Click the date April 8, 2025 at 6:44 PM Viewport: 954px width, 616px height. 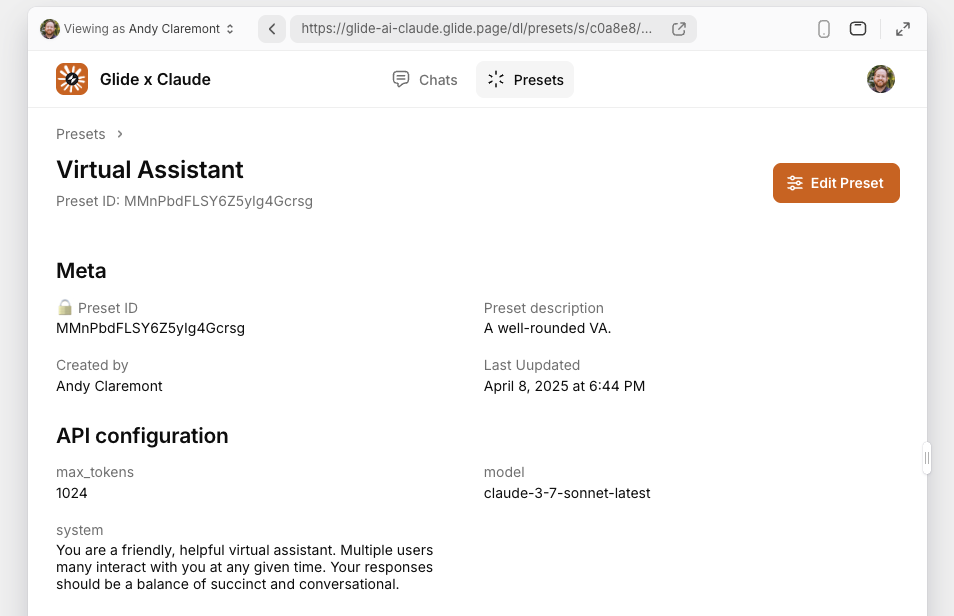[x=564, y=386]
